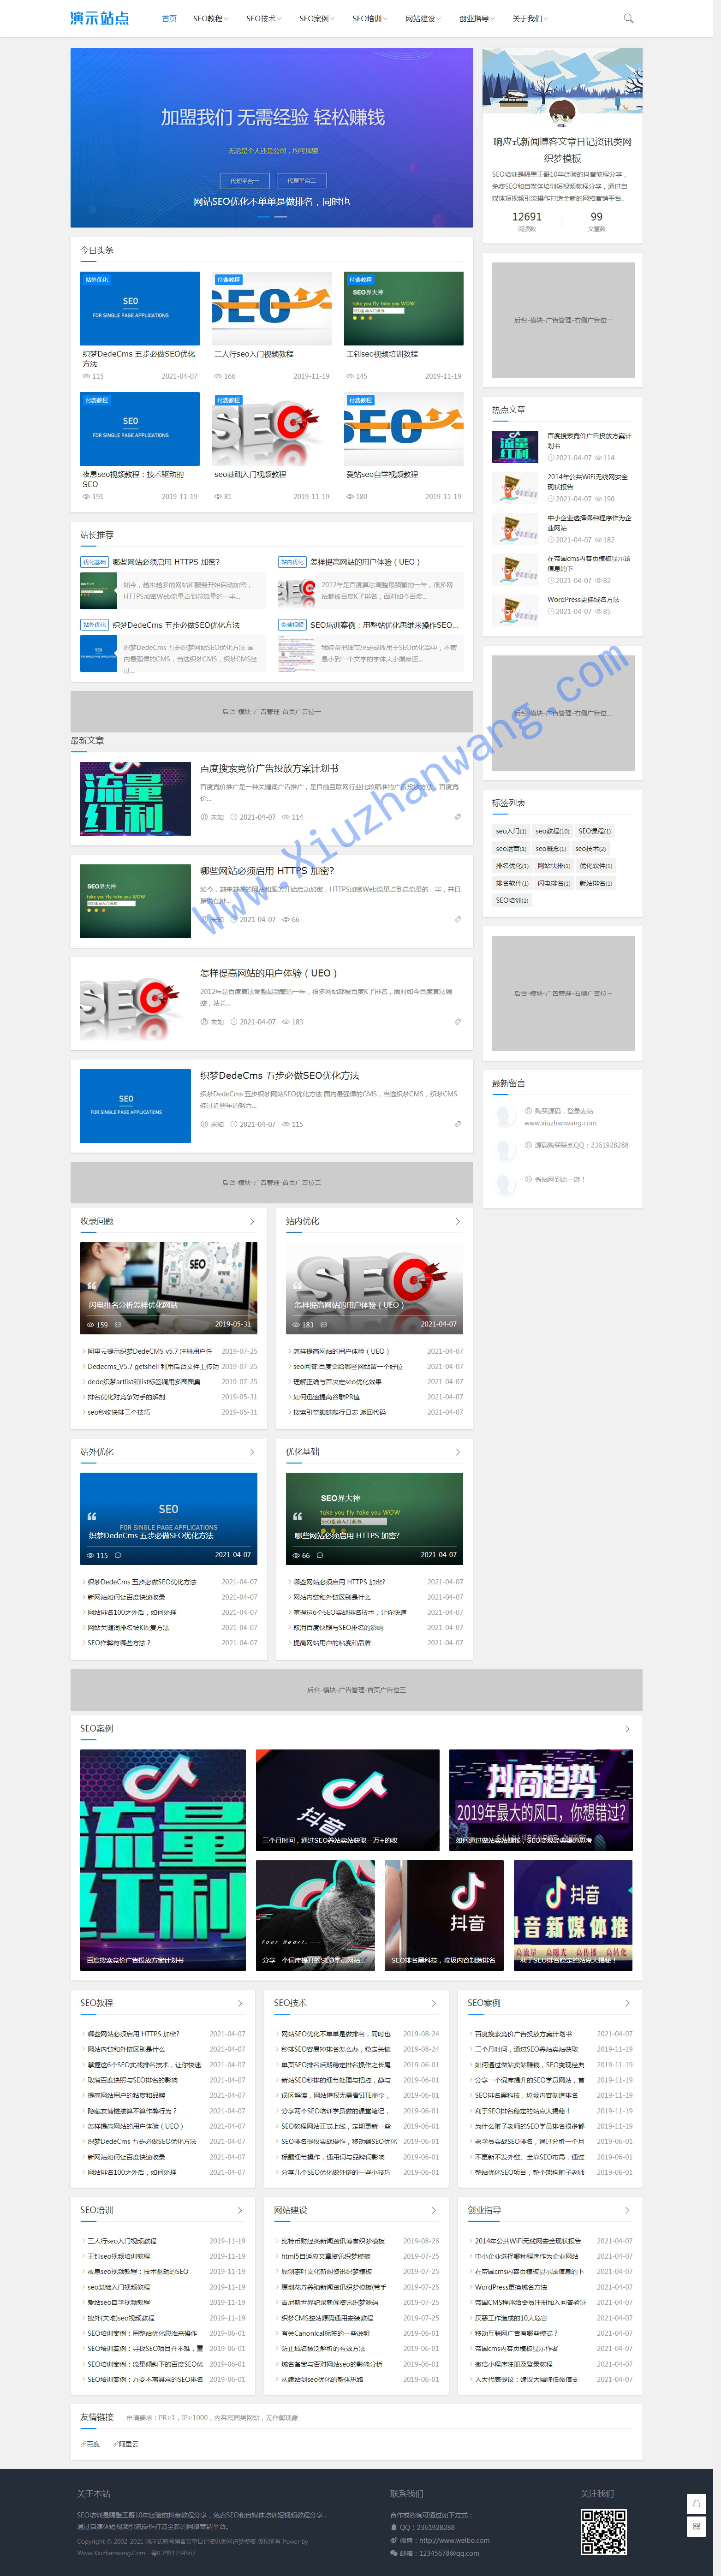Open more via 优化基础 section chevron
This screenshot has height=2576, width=721.
458,1452
